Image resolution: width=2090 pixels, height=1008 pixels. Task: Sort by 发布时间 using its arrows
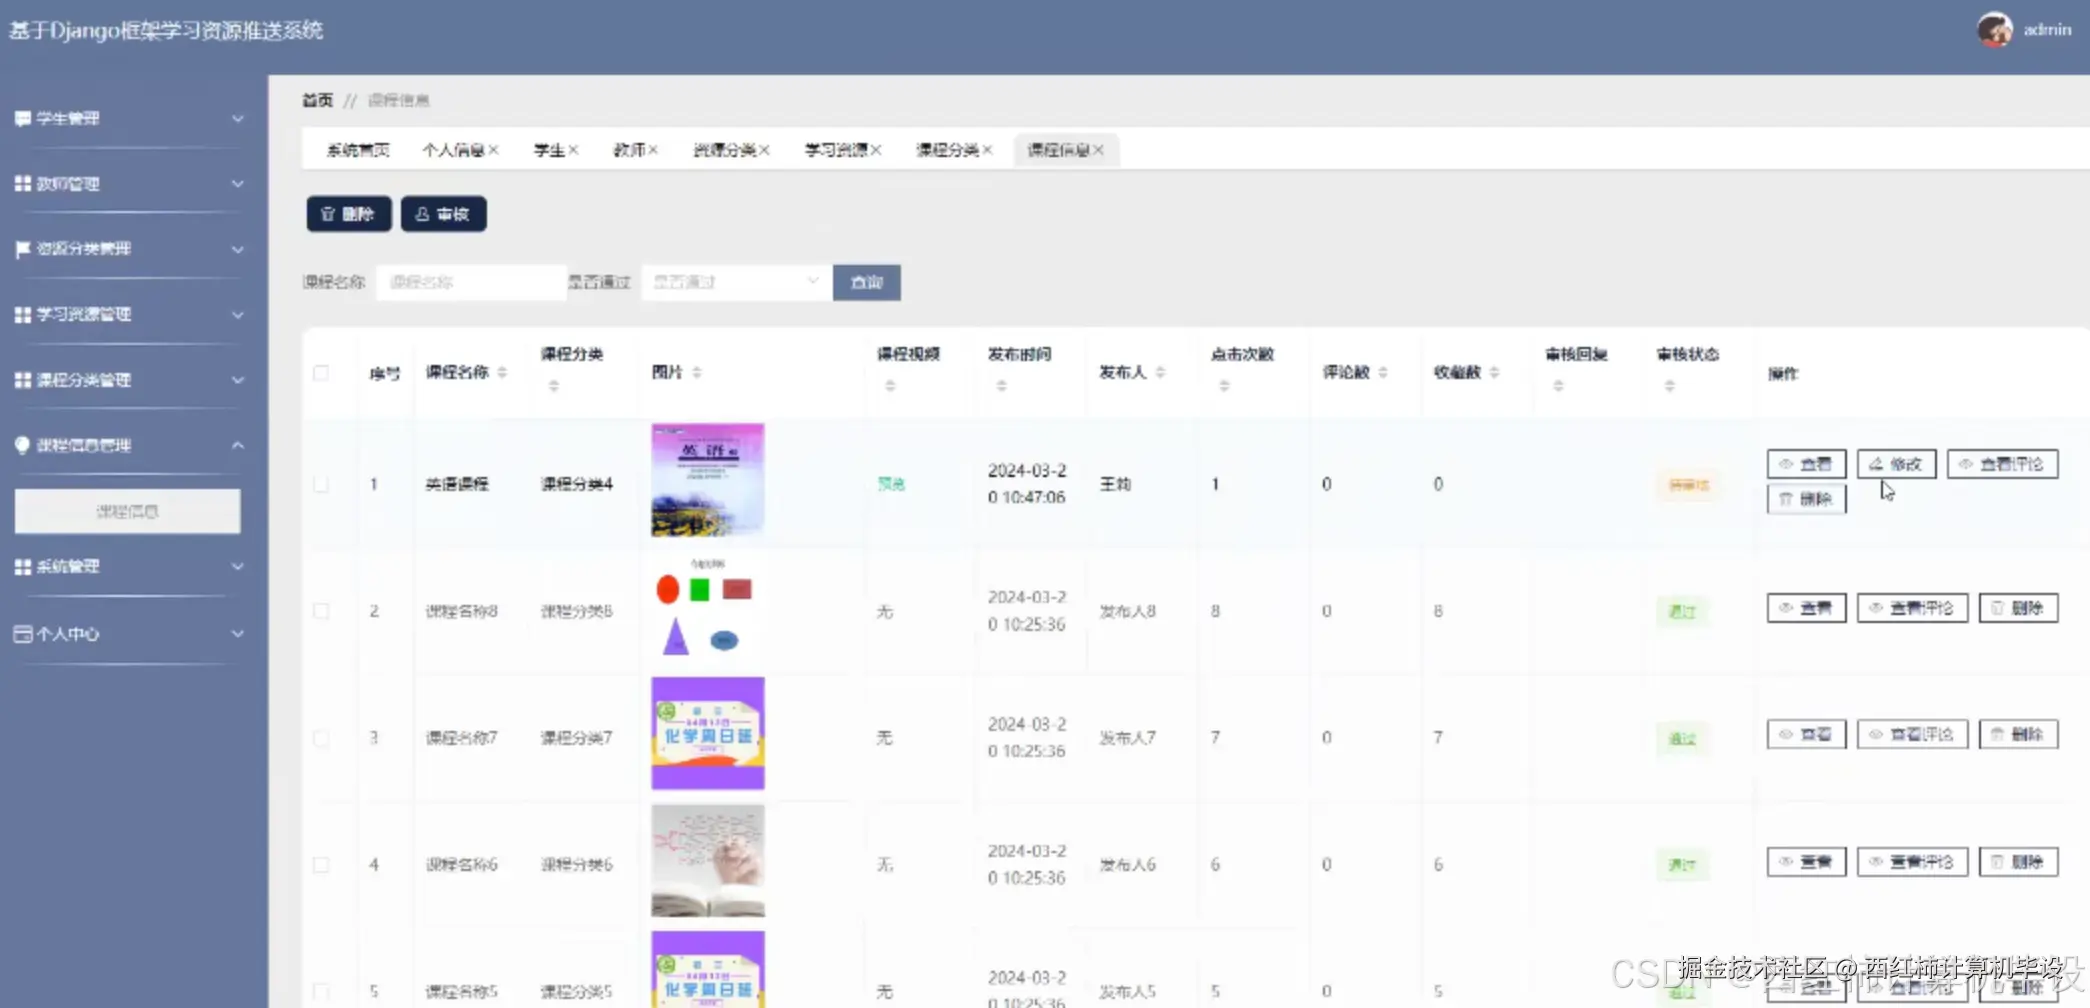click(1001, 386)
